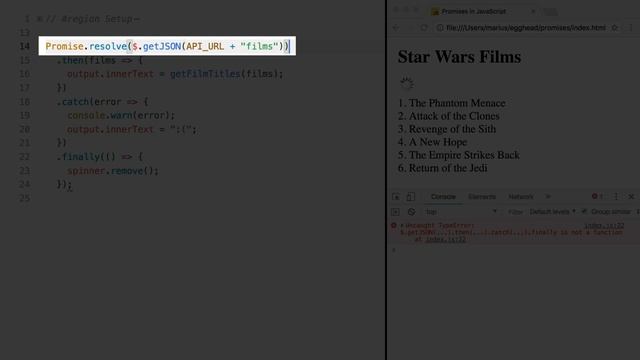This screenshot has height=360, width=640.
Task: Clear the console icon
Action: (x=411, y=212)
